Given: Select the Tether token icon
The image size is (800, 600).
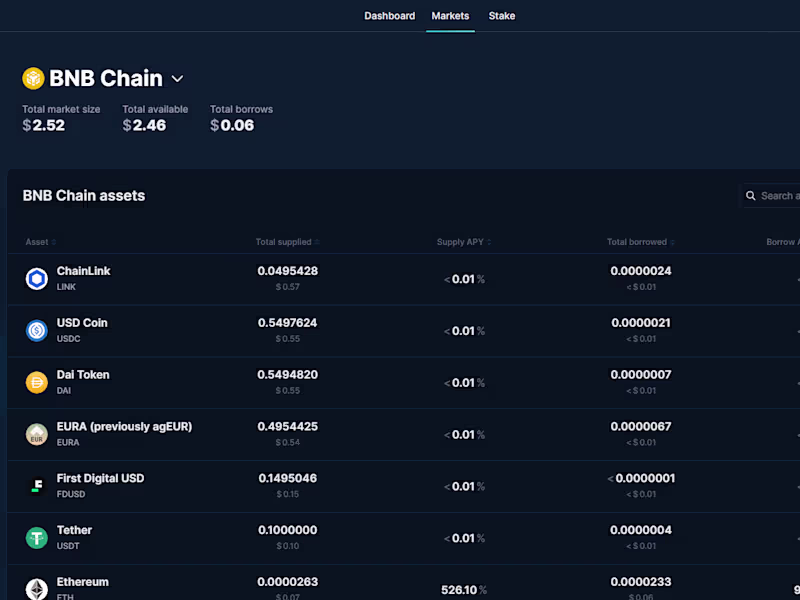Looking at the screenshot, I should (37, 538).
